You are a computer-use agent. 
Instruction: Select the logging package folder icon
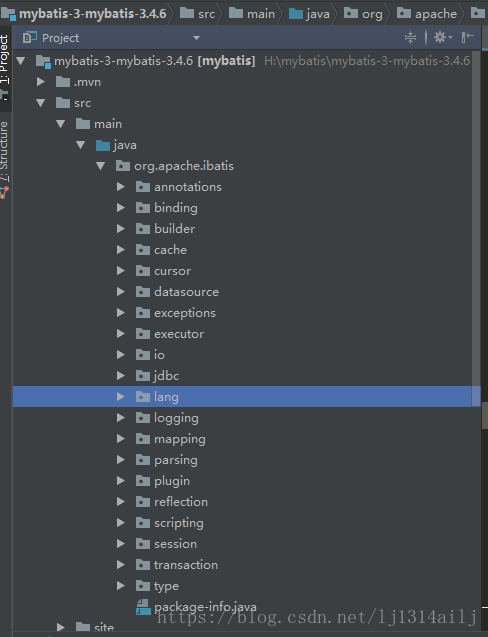[x=143, y=418]
